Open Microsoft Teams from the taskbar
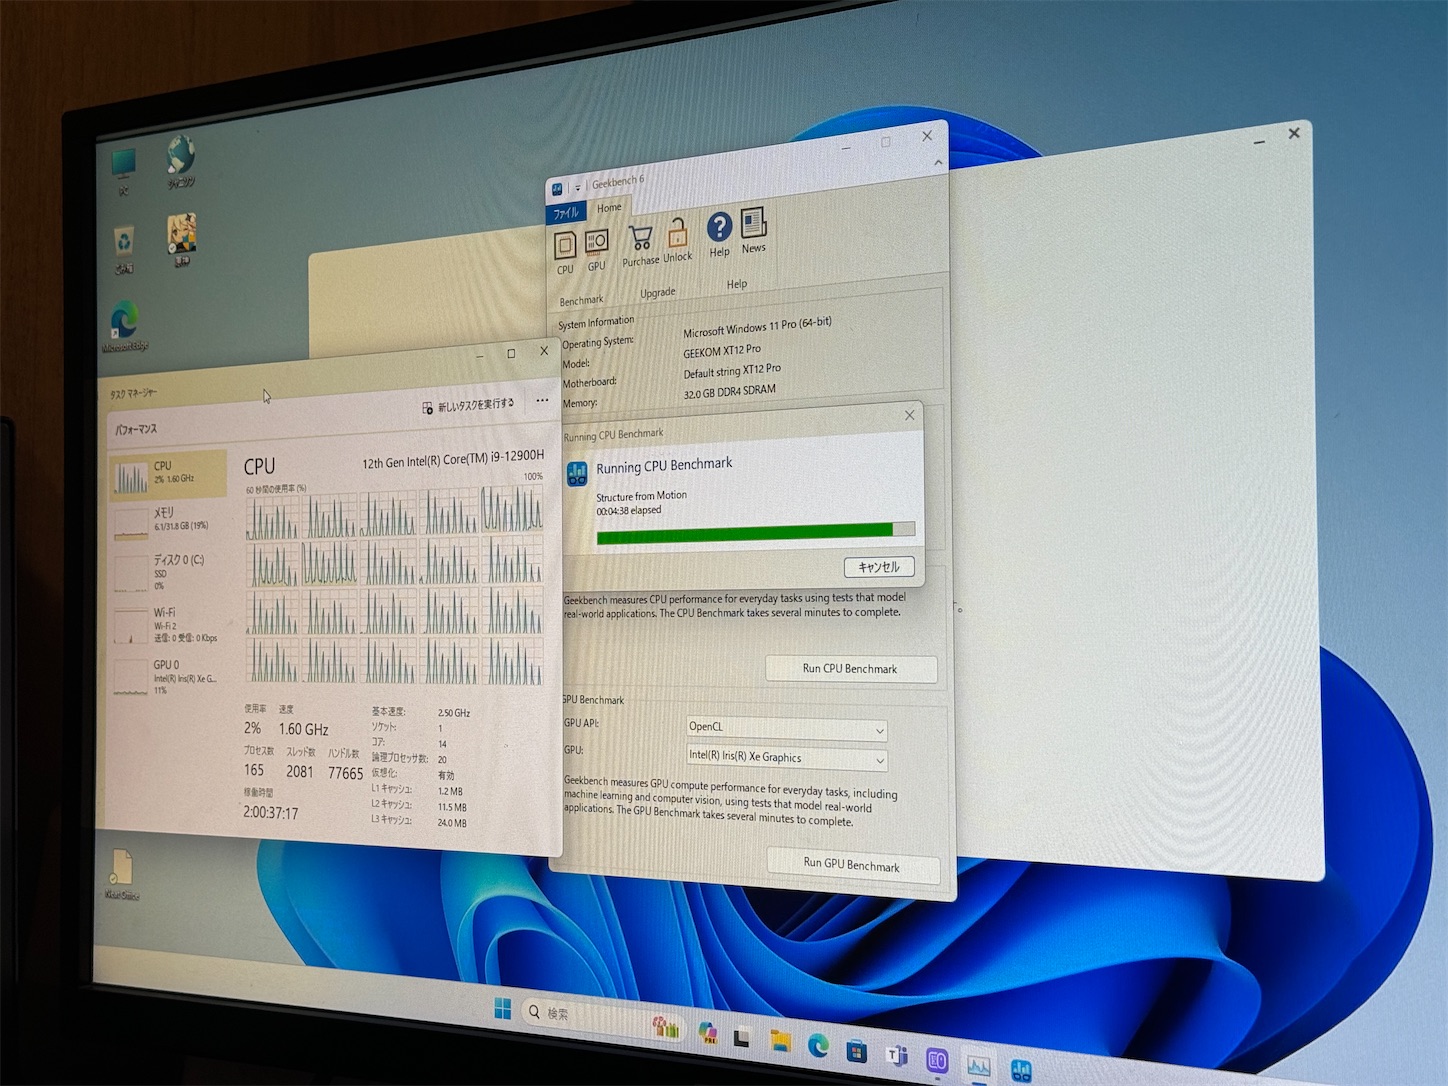The height and width of the screenshot is (1086, 1448). 896,1056
